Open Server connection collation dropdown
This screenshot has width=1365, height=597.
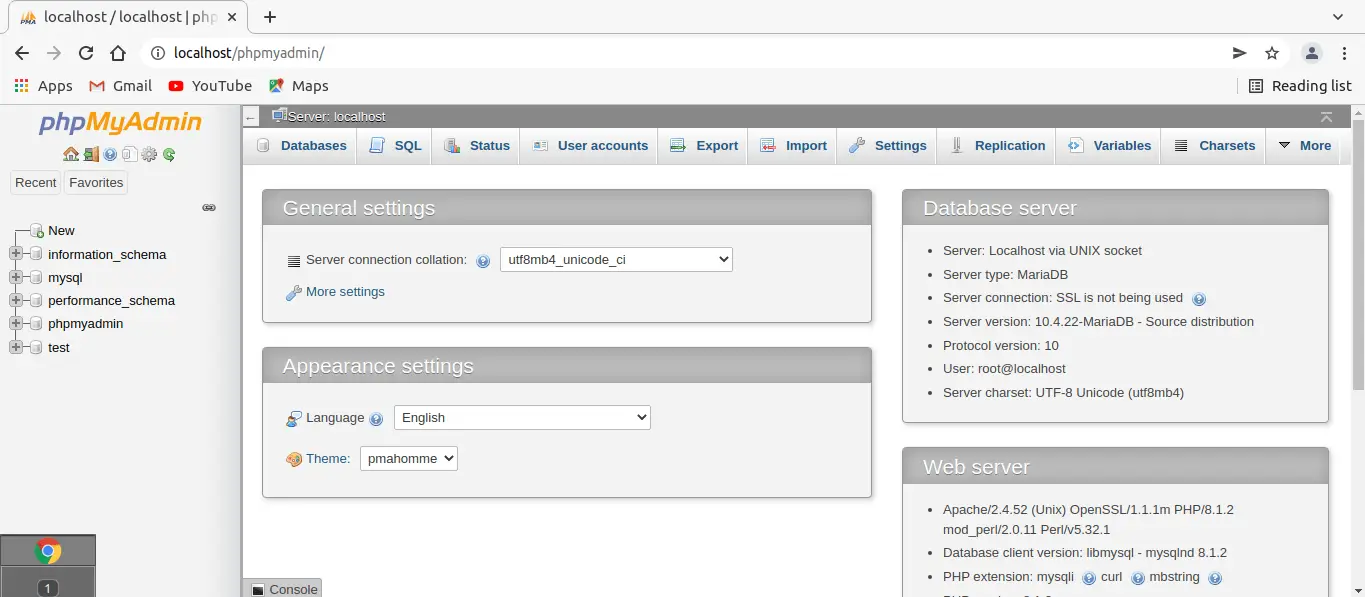(x=616, y=260)
